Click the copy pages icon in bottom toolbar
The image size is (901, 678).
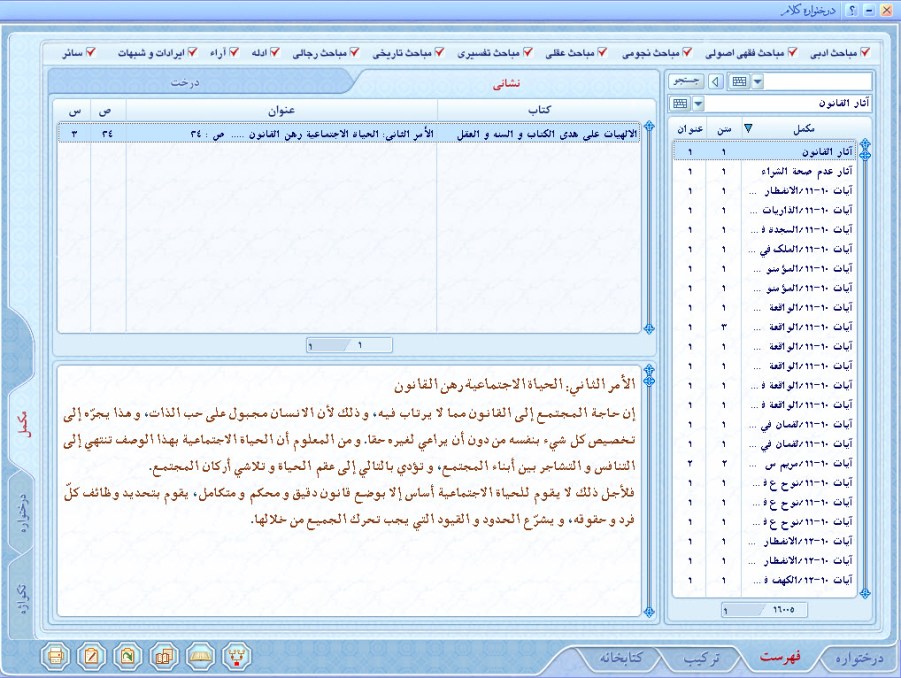point(164,657)
